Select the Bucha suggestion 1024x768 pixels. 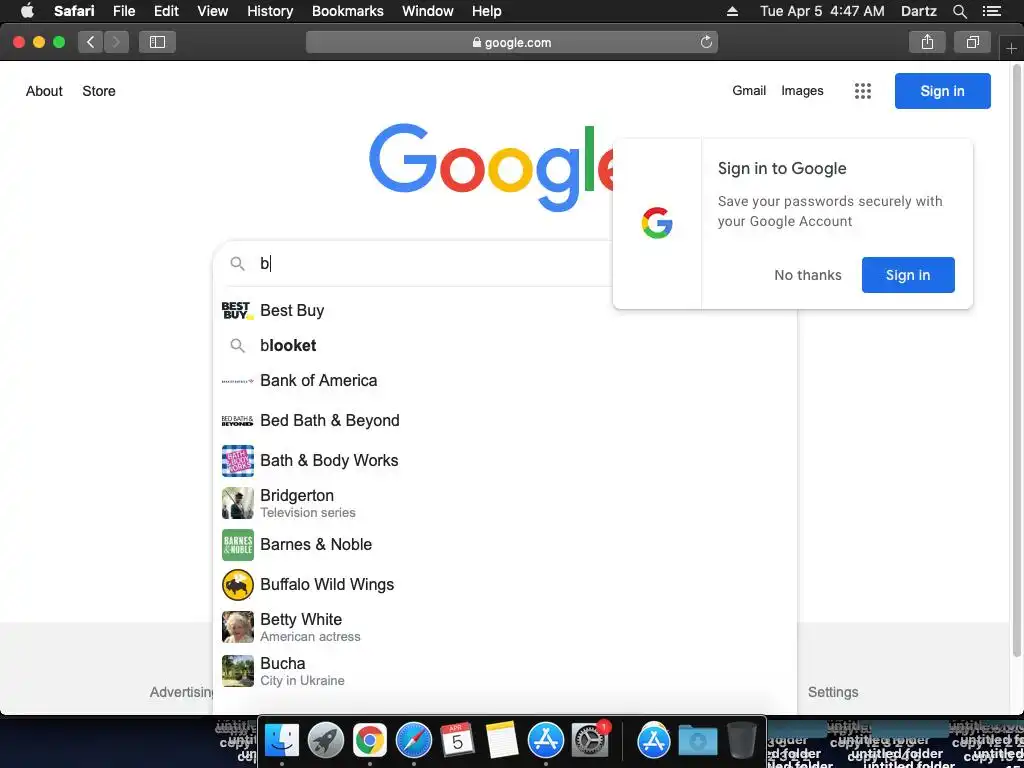point(505,671)
